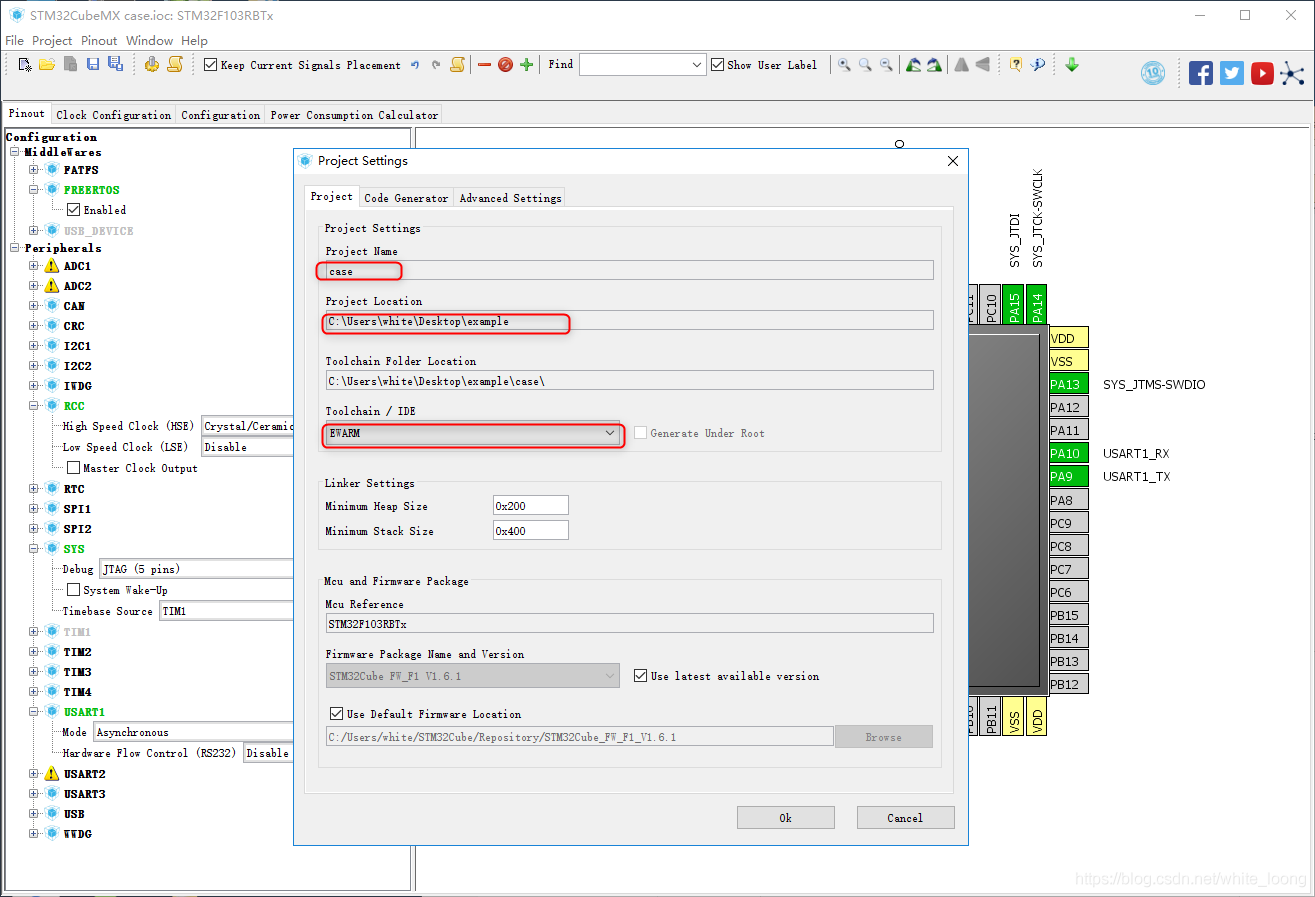This screenshot has width=1315, height=897.
Task: Expand the ADC1 peripheral node
Action: point(35,266)
